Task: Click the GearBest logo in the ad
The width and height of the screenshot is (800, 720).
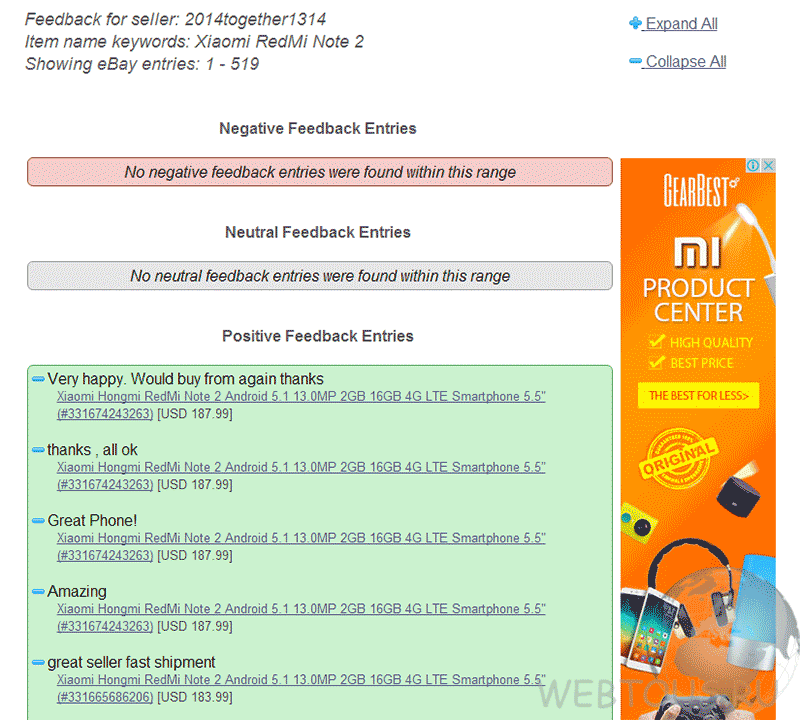Action: coord(701,191)
